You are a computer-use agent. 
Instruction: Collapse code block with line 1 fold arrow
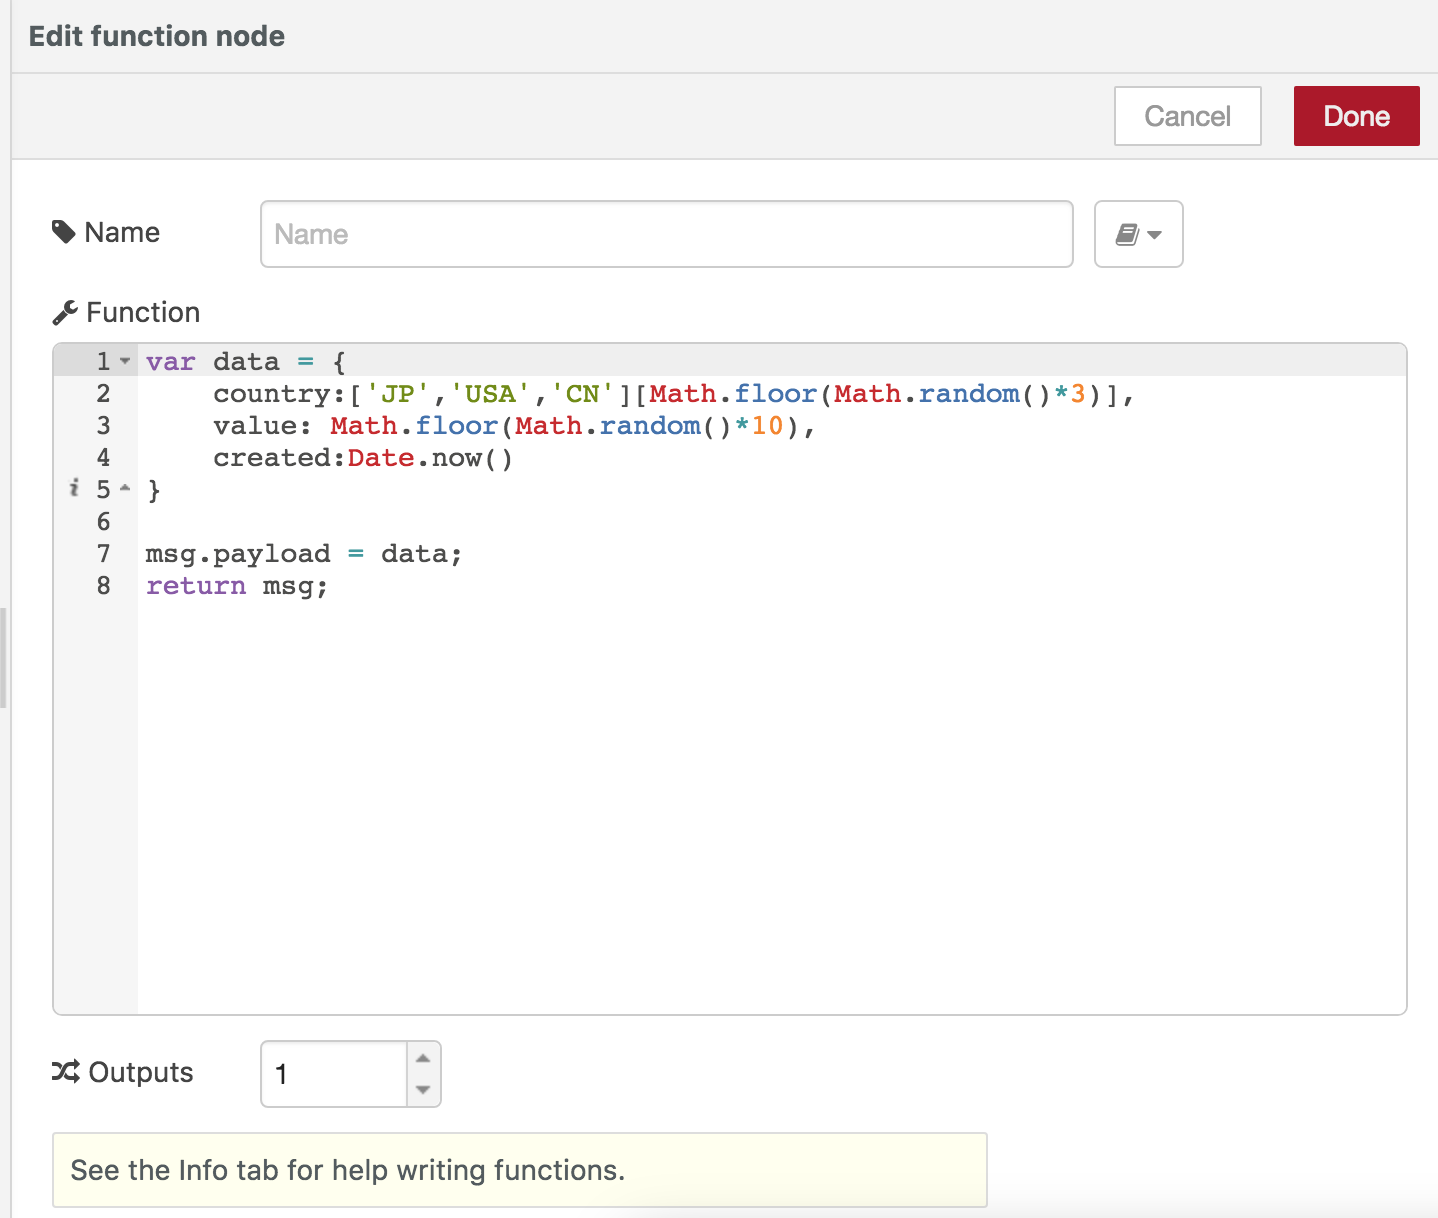126,360
